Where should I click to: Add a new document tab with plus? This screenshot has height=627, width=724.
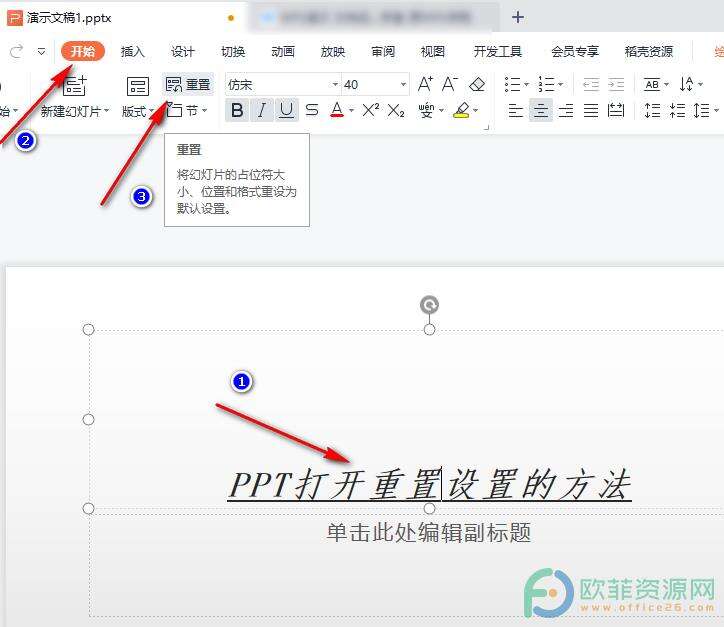(518, 18)
